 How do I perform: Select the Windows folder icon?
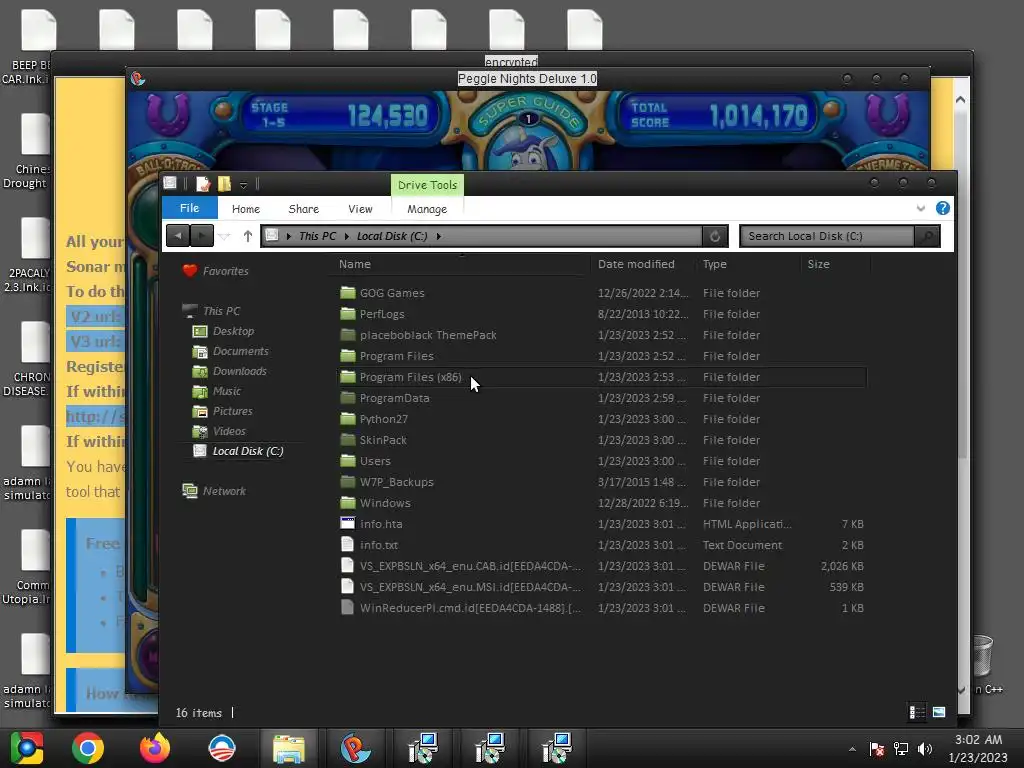coord(347,503)
